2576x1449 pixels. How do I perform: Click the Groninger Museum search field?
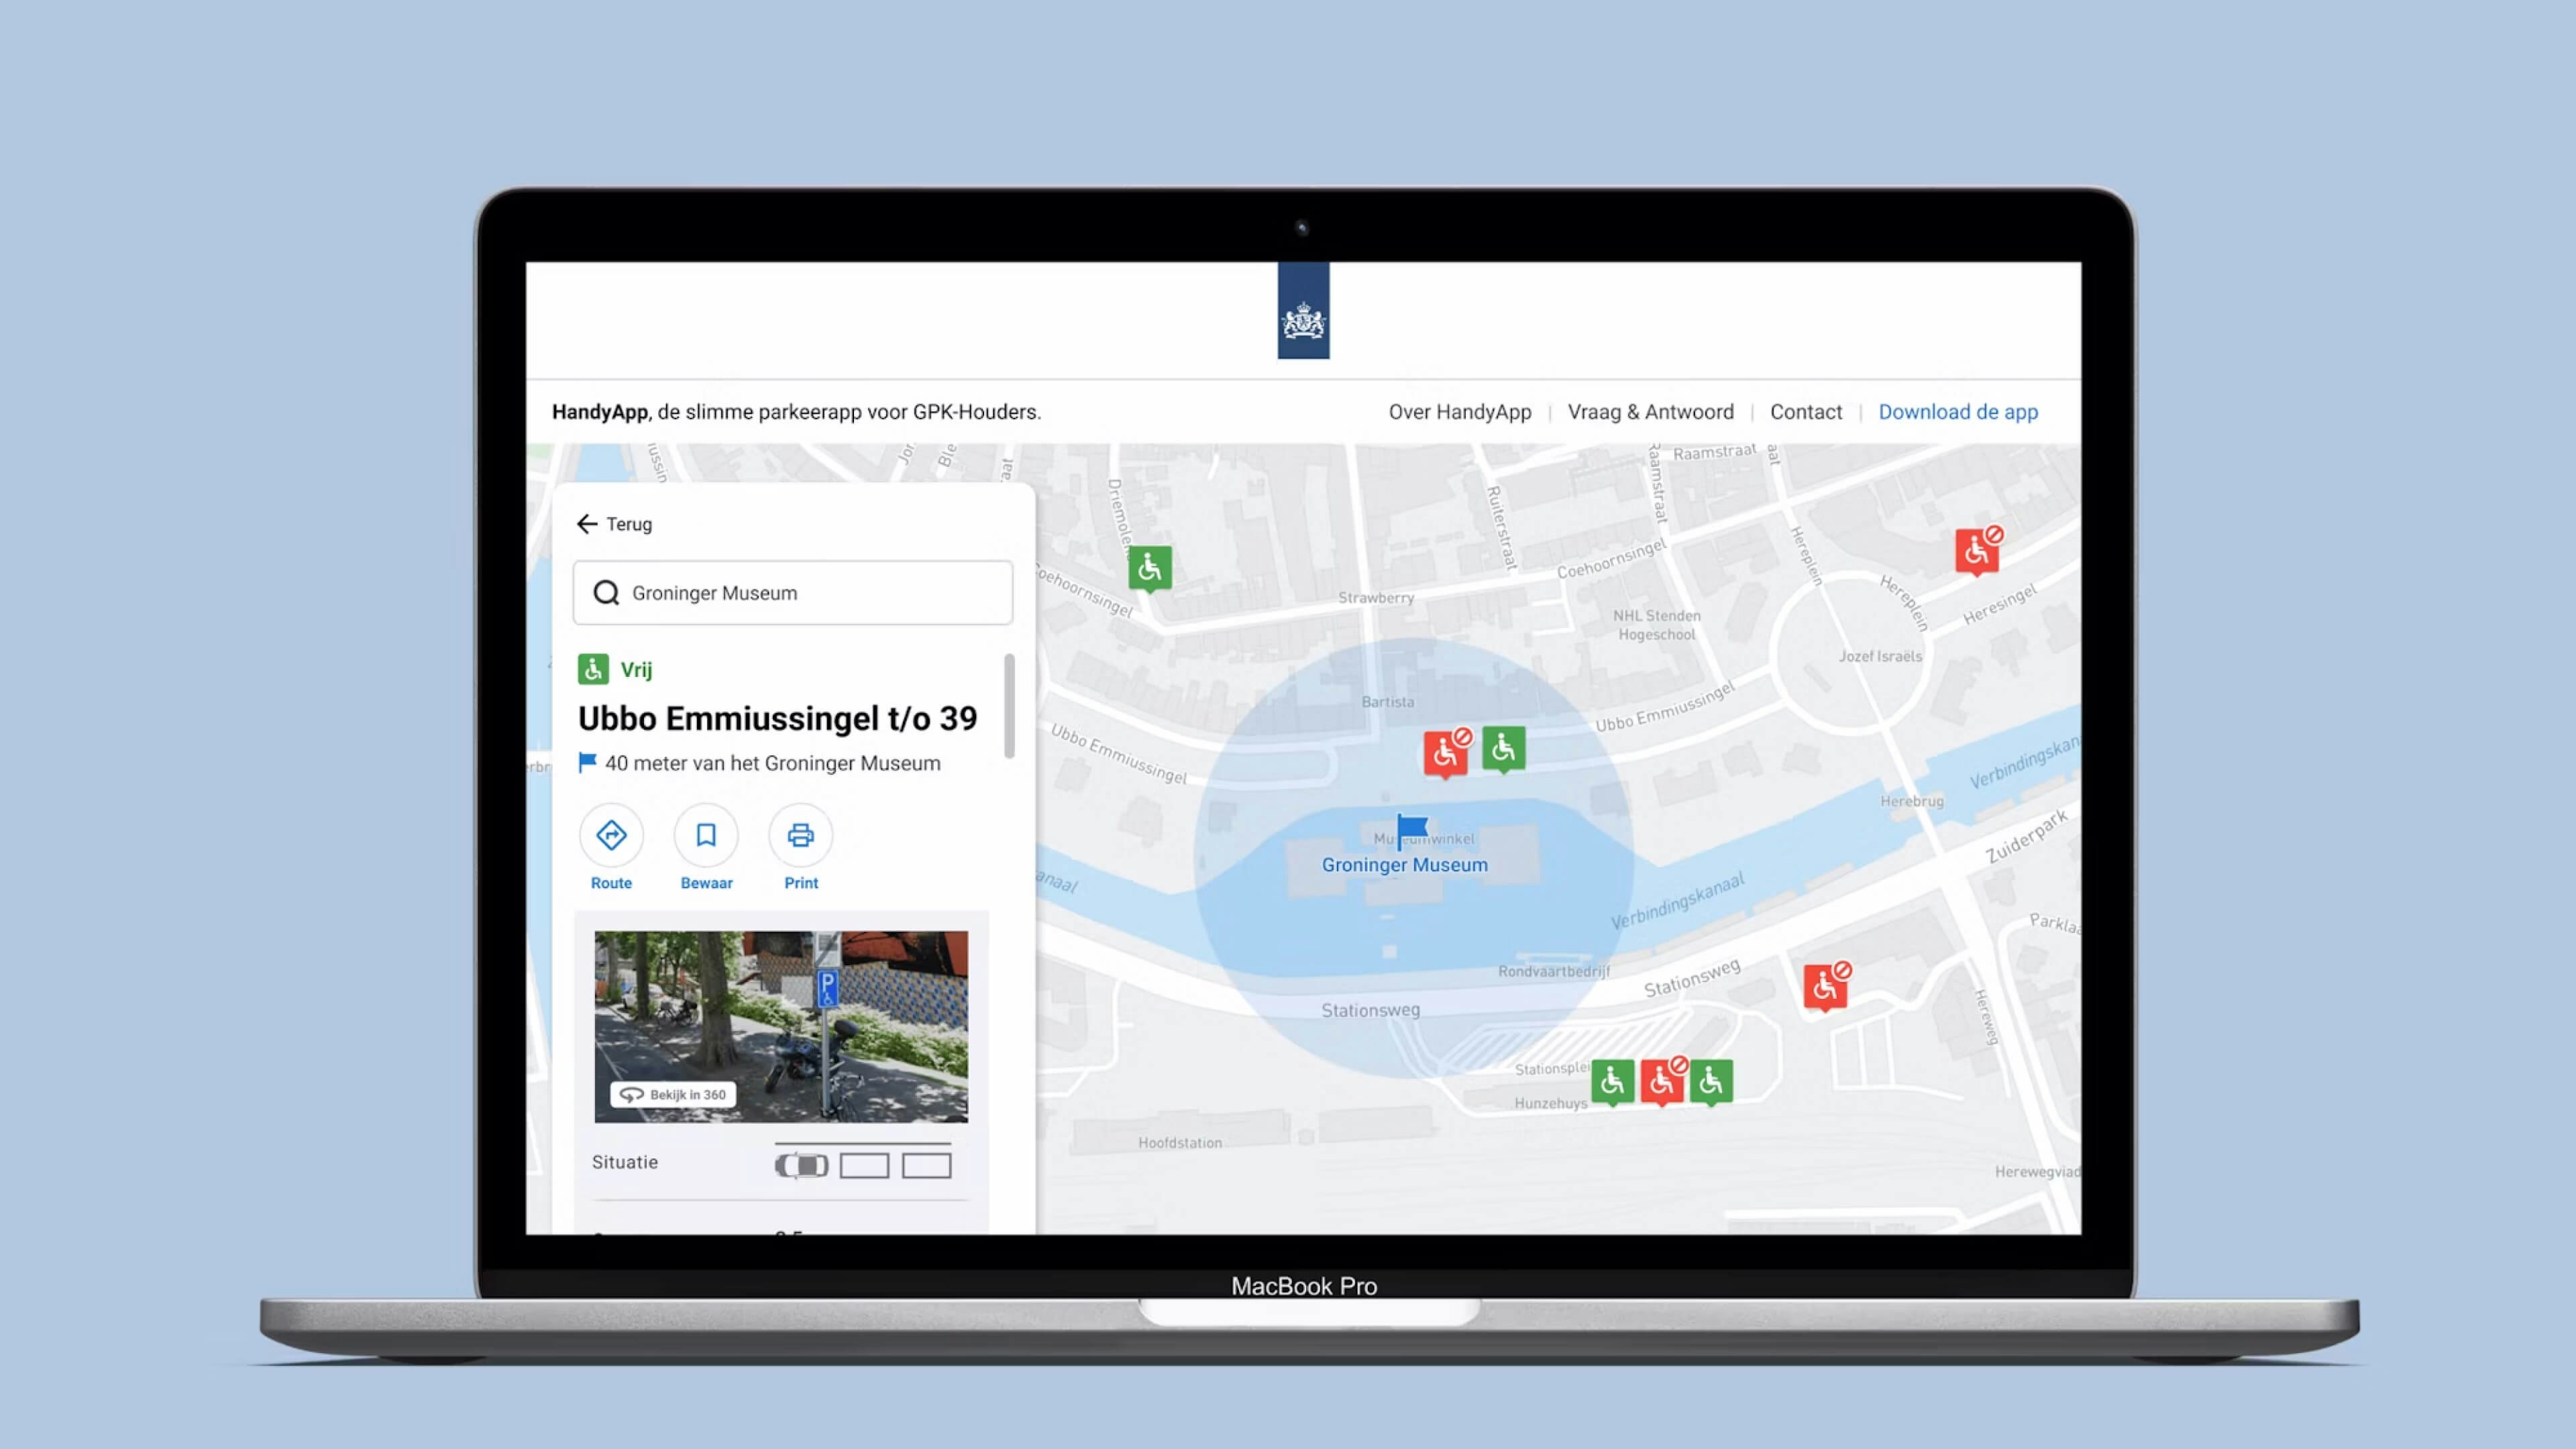coord(793,593)
